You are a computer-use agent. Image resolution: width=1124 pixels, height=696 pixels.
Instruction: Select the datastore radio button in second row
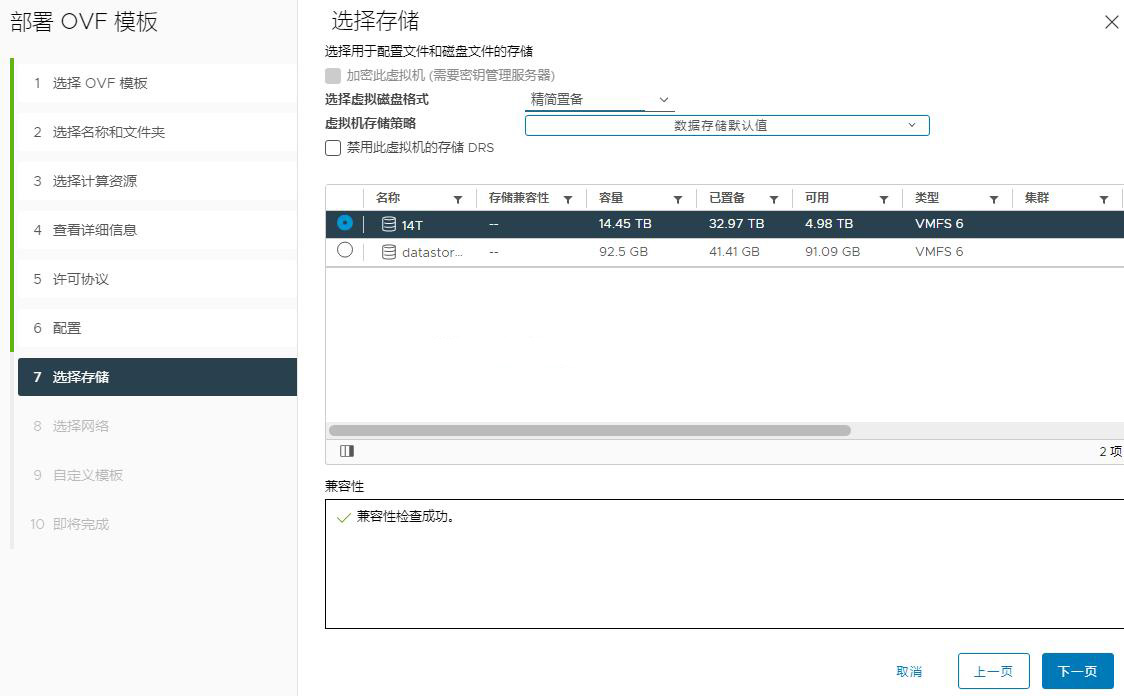(345, 251)
